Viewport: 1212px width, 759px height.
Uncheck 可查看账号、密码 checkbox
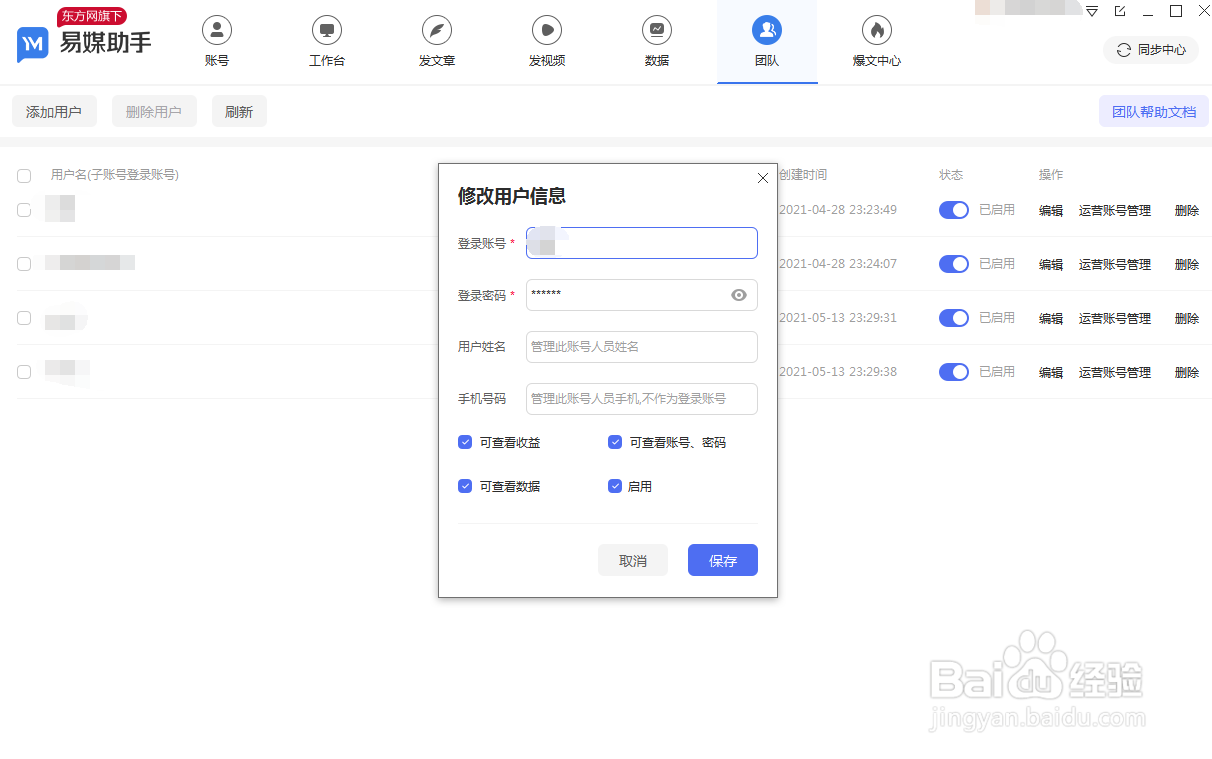(x=615, y=442)
